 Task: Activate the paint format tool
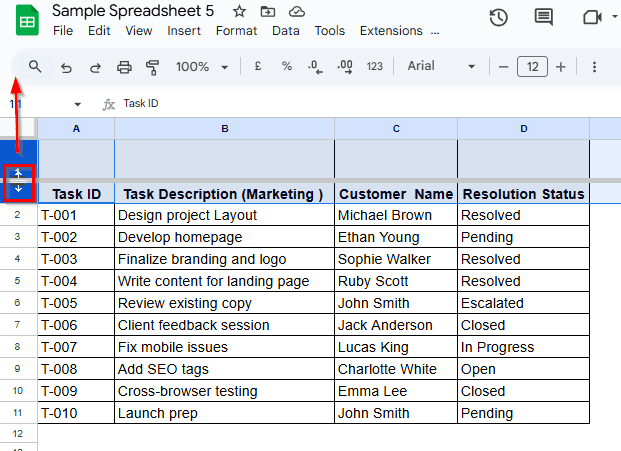pos(153,67)
